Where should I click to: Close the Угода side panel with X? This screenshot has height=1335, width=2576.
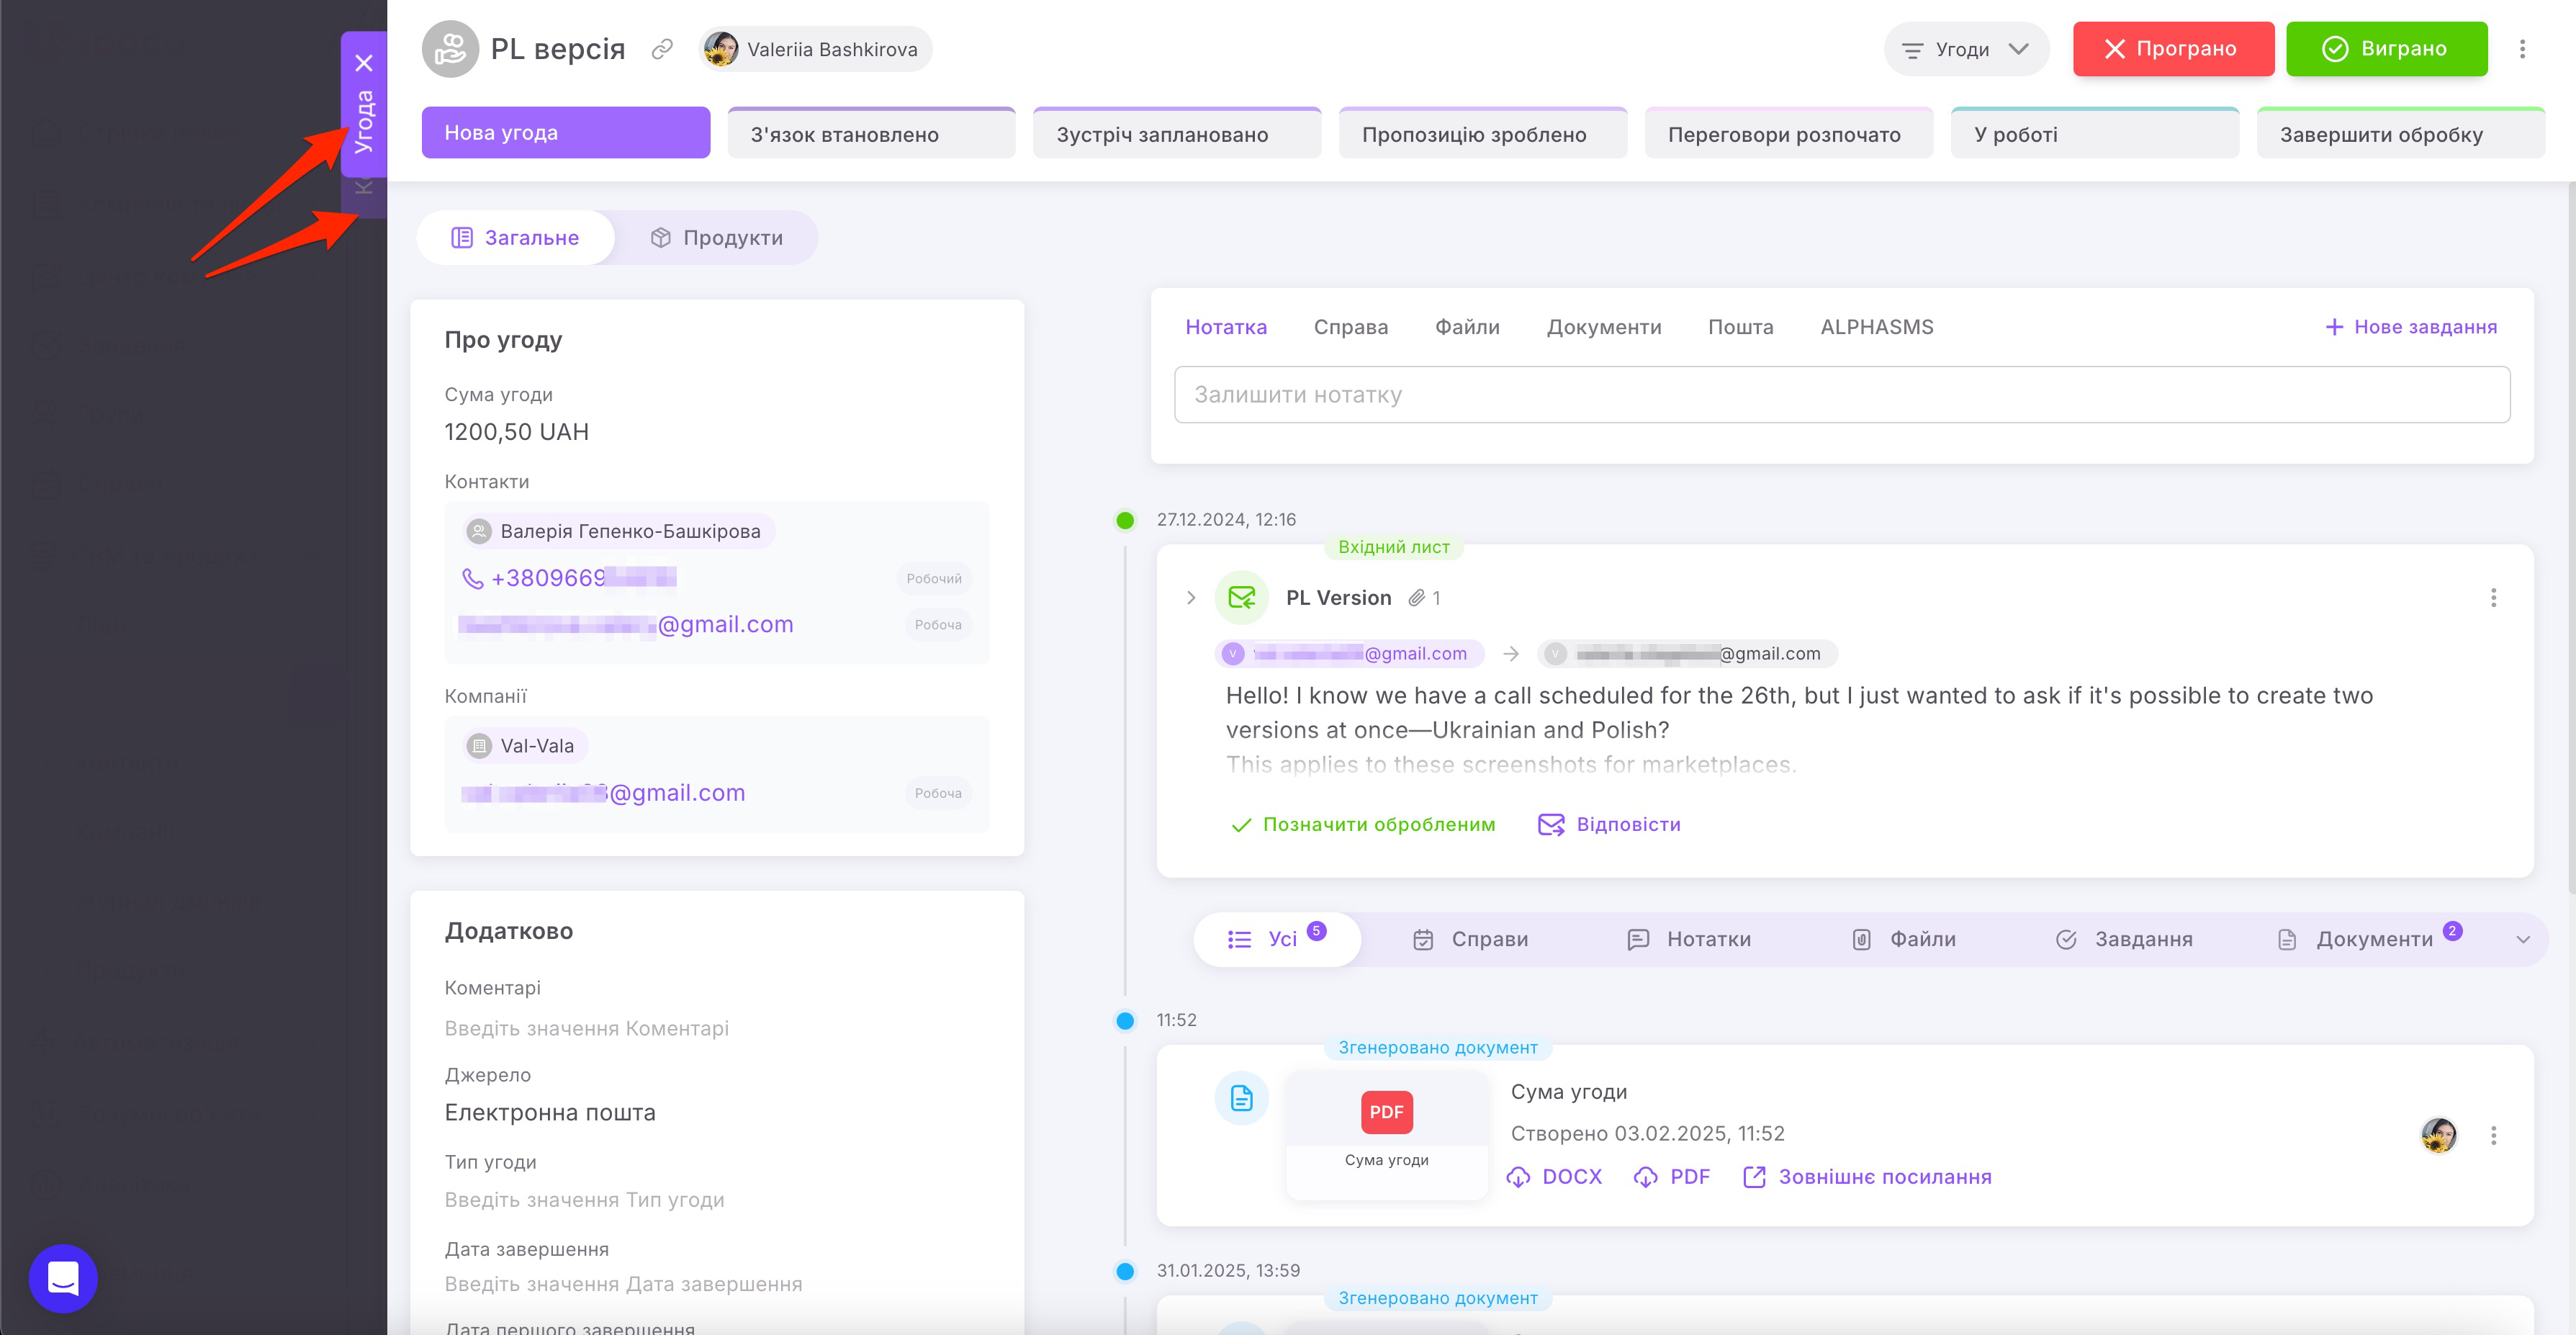[364, 63]
